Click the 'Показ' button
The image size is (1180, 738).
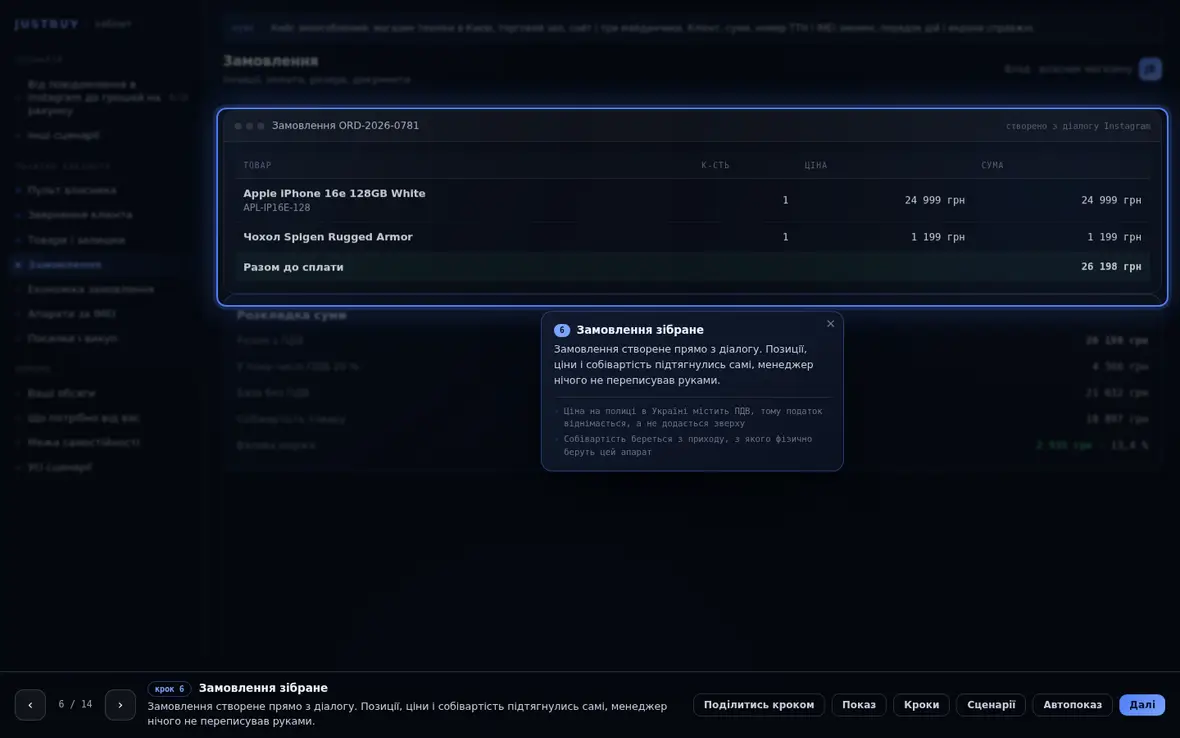click(859, 705)
